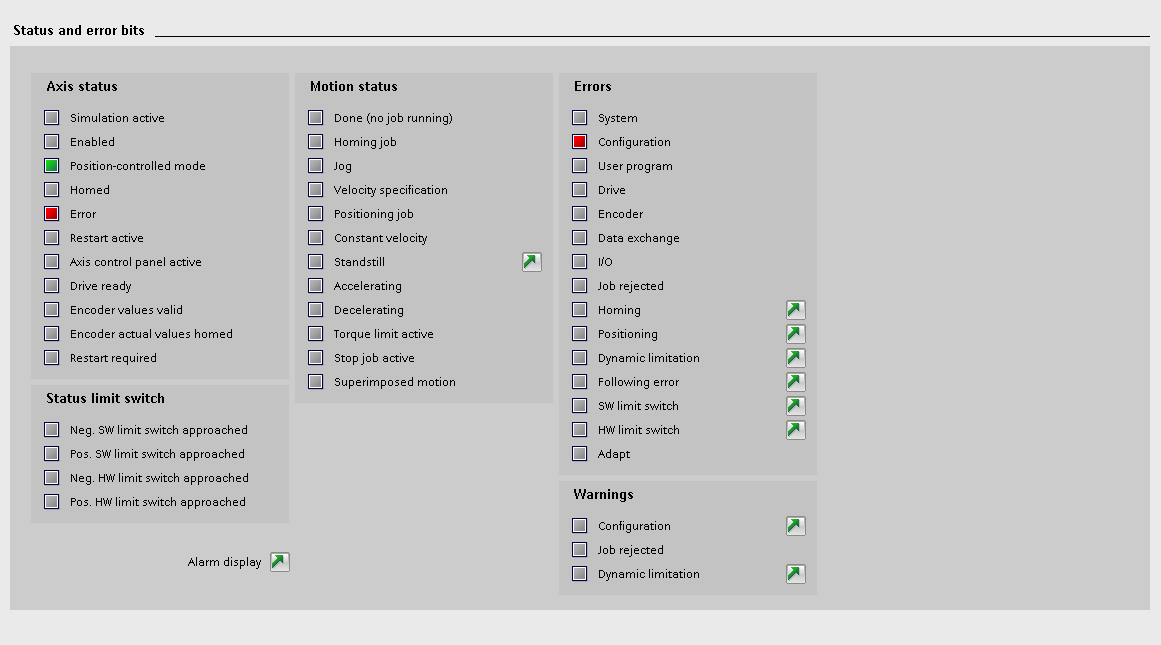Open the Alarm display link arrow

[x=280, y=562]
